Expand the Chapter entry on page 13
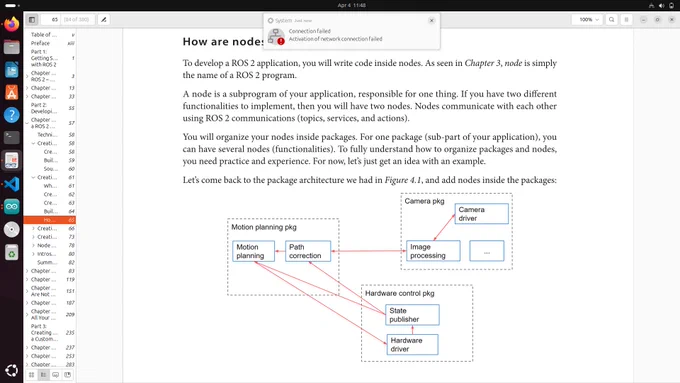This screenshot has height=383, width=680. pos(27,88)
